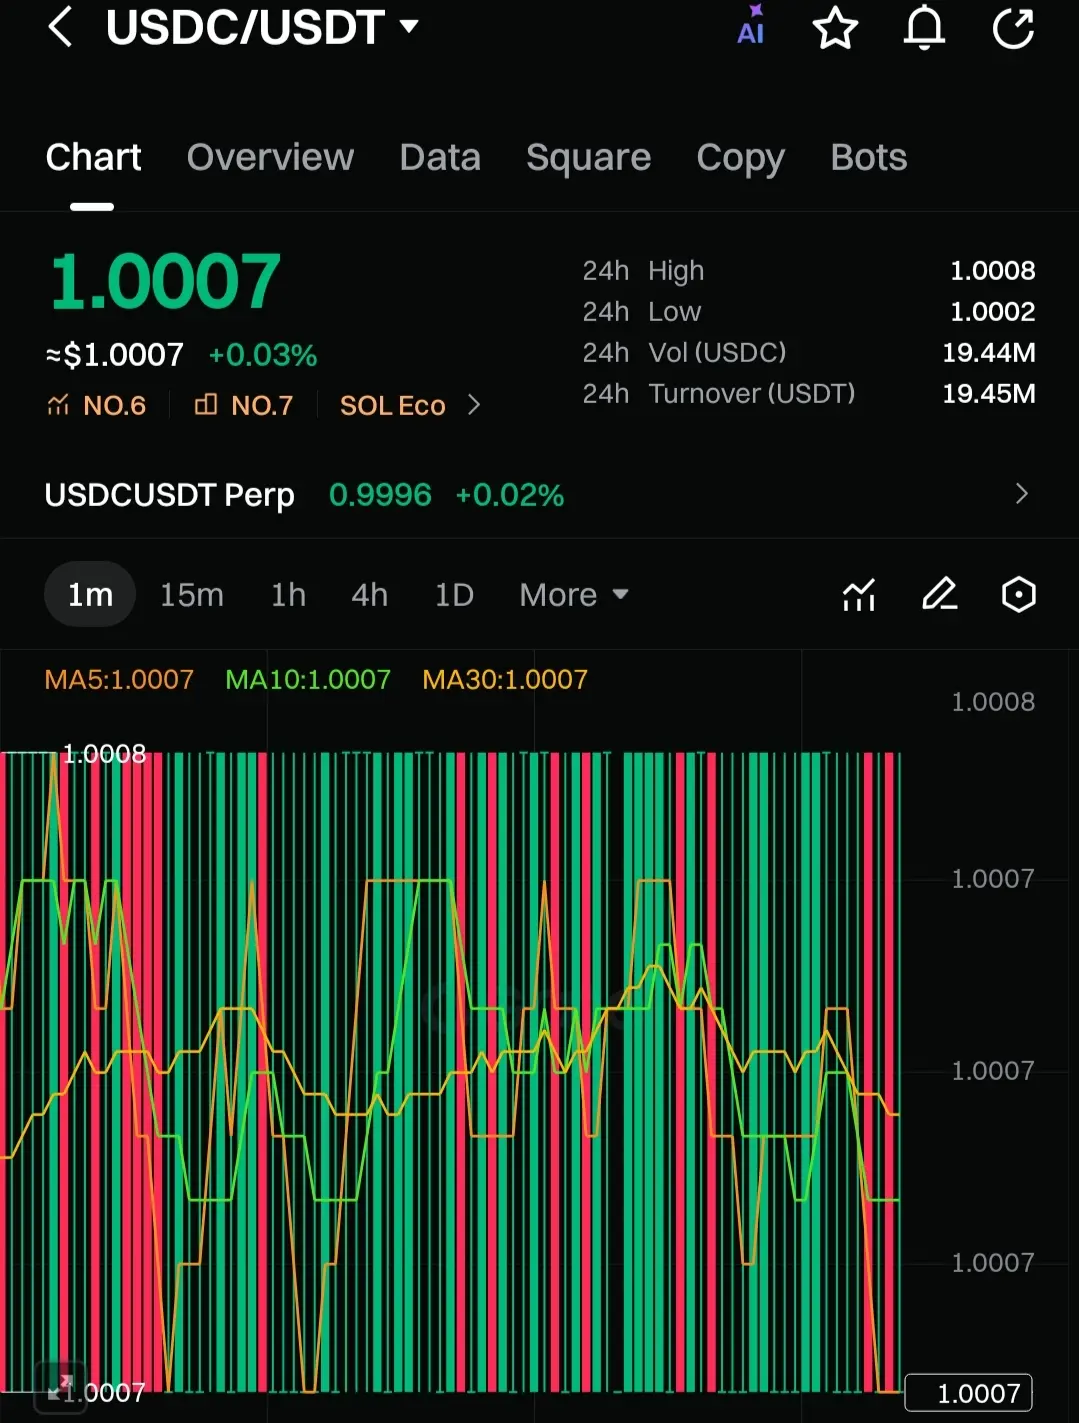Image resolution: width=1079 pixels, height=1423 pixels.
Task: Tap the current price tag 1.0007 on axis
Action: click(968, 1393)
